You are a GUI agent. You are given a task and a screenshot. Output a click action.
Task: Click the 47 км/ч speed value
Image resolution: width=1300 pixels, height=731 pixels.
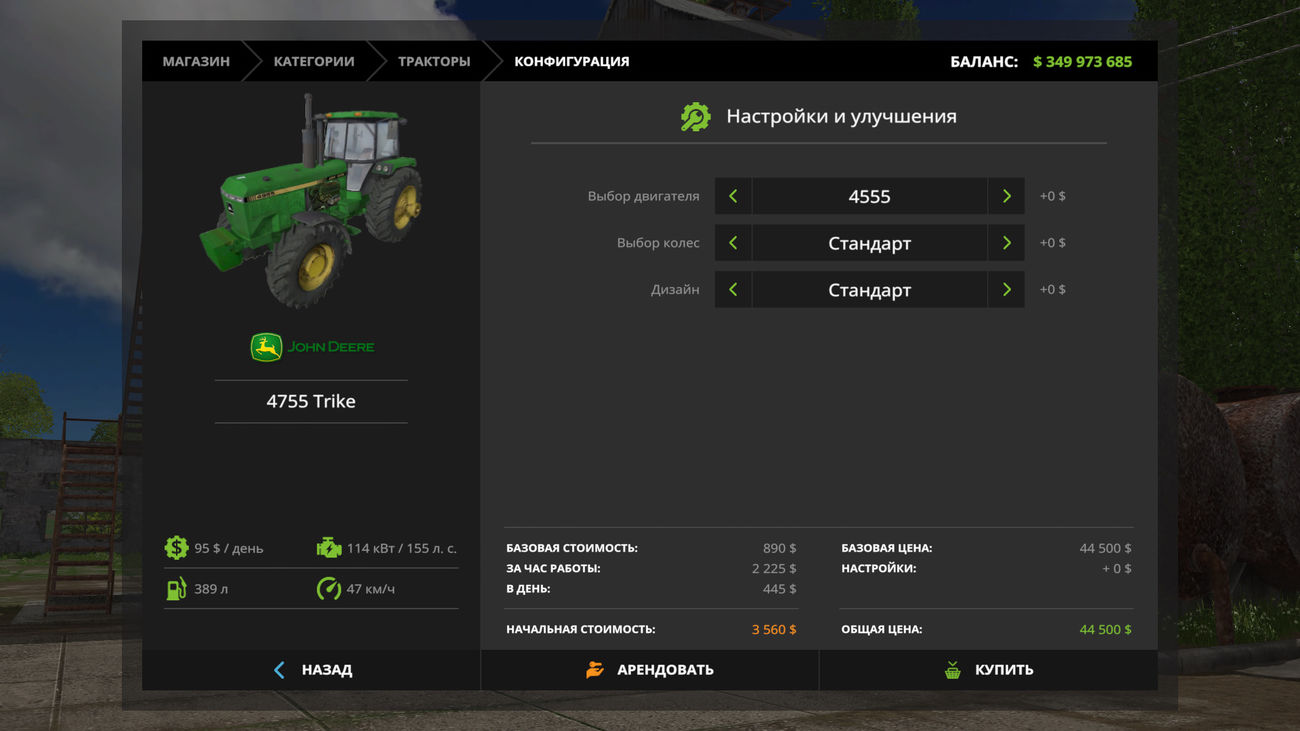(371, 589)
